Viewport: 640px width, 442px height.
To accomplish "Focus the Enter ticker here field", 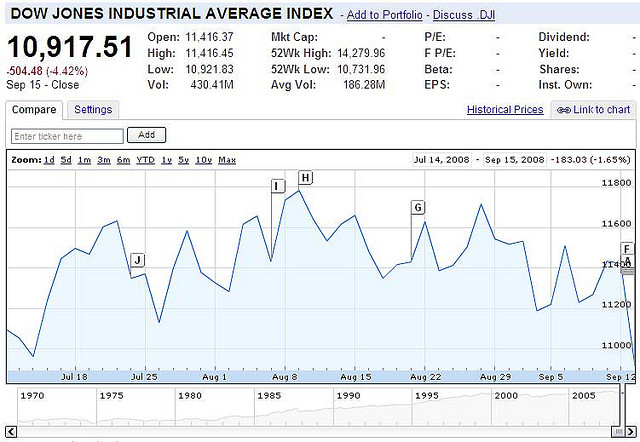I will point(67,136).
